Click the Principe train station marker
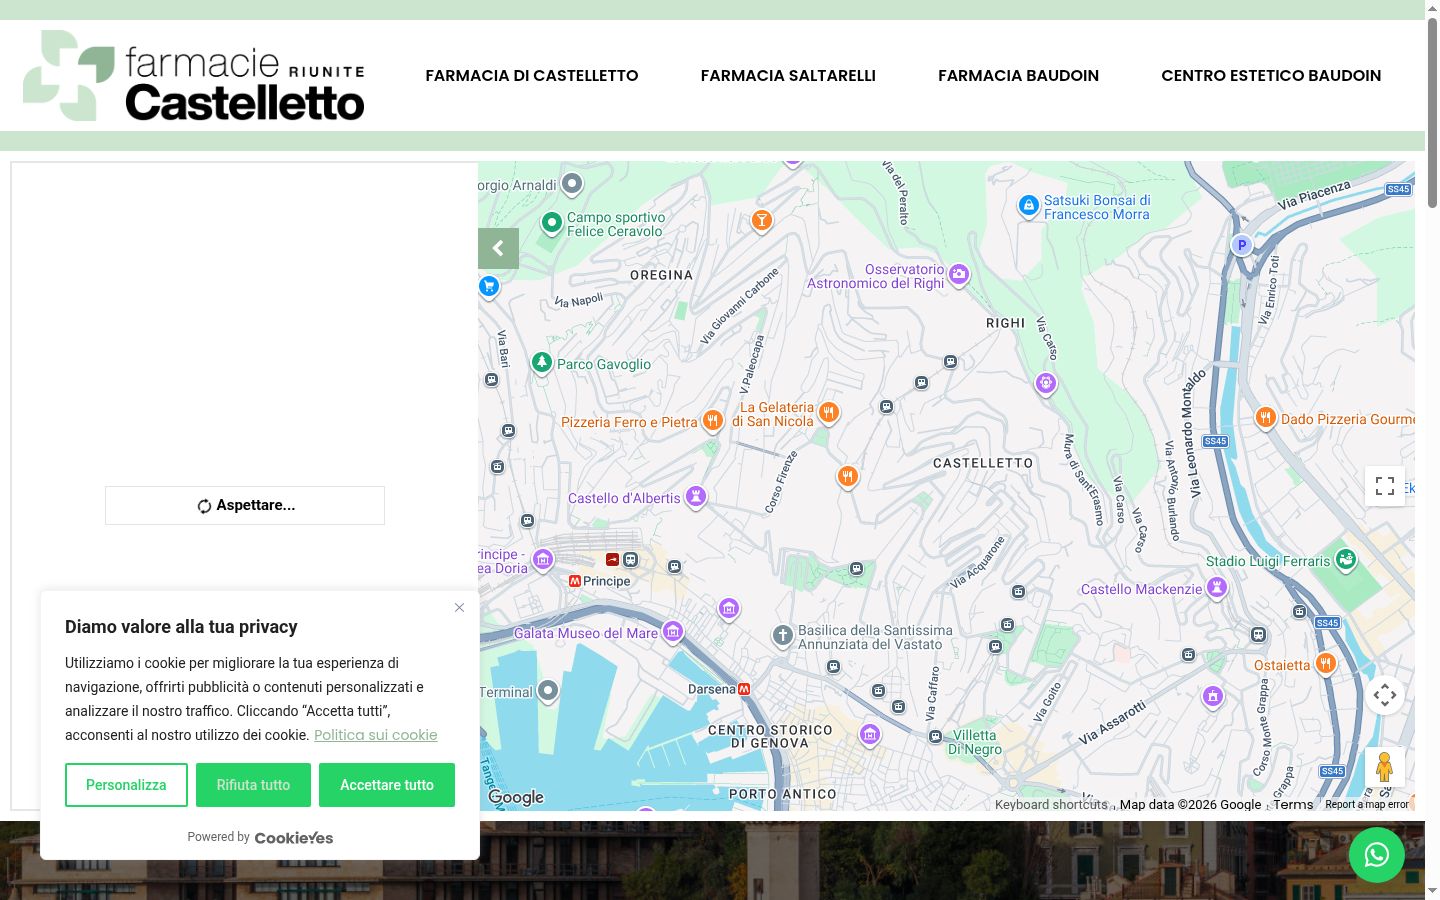The image size is (1440, 900). coord(630,560)
